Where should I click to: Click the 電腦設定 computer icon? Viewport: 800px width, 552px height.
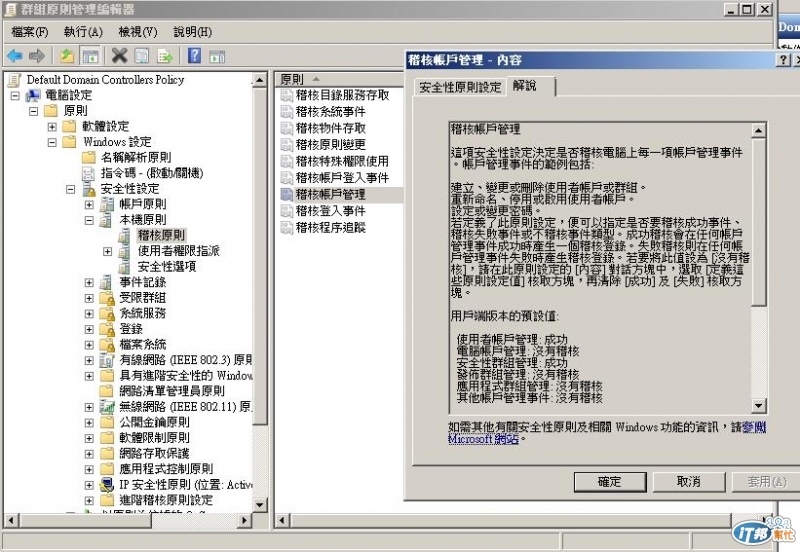pos(34,95)
